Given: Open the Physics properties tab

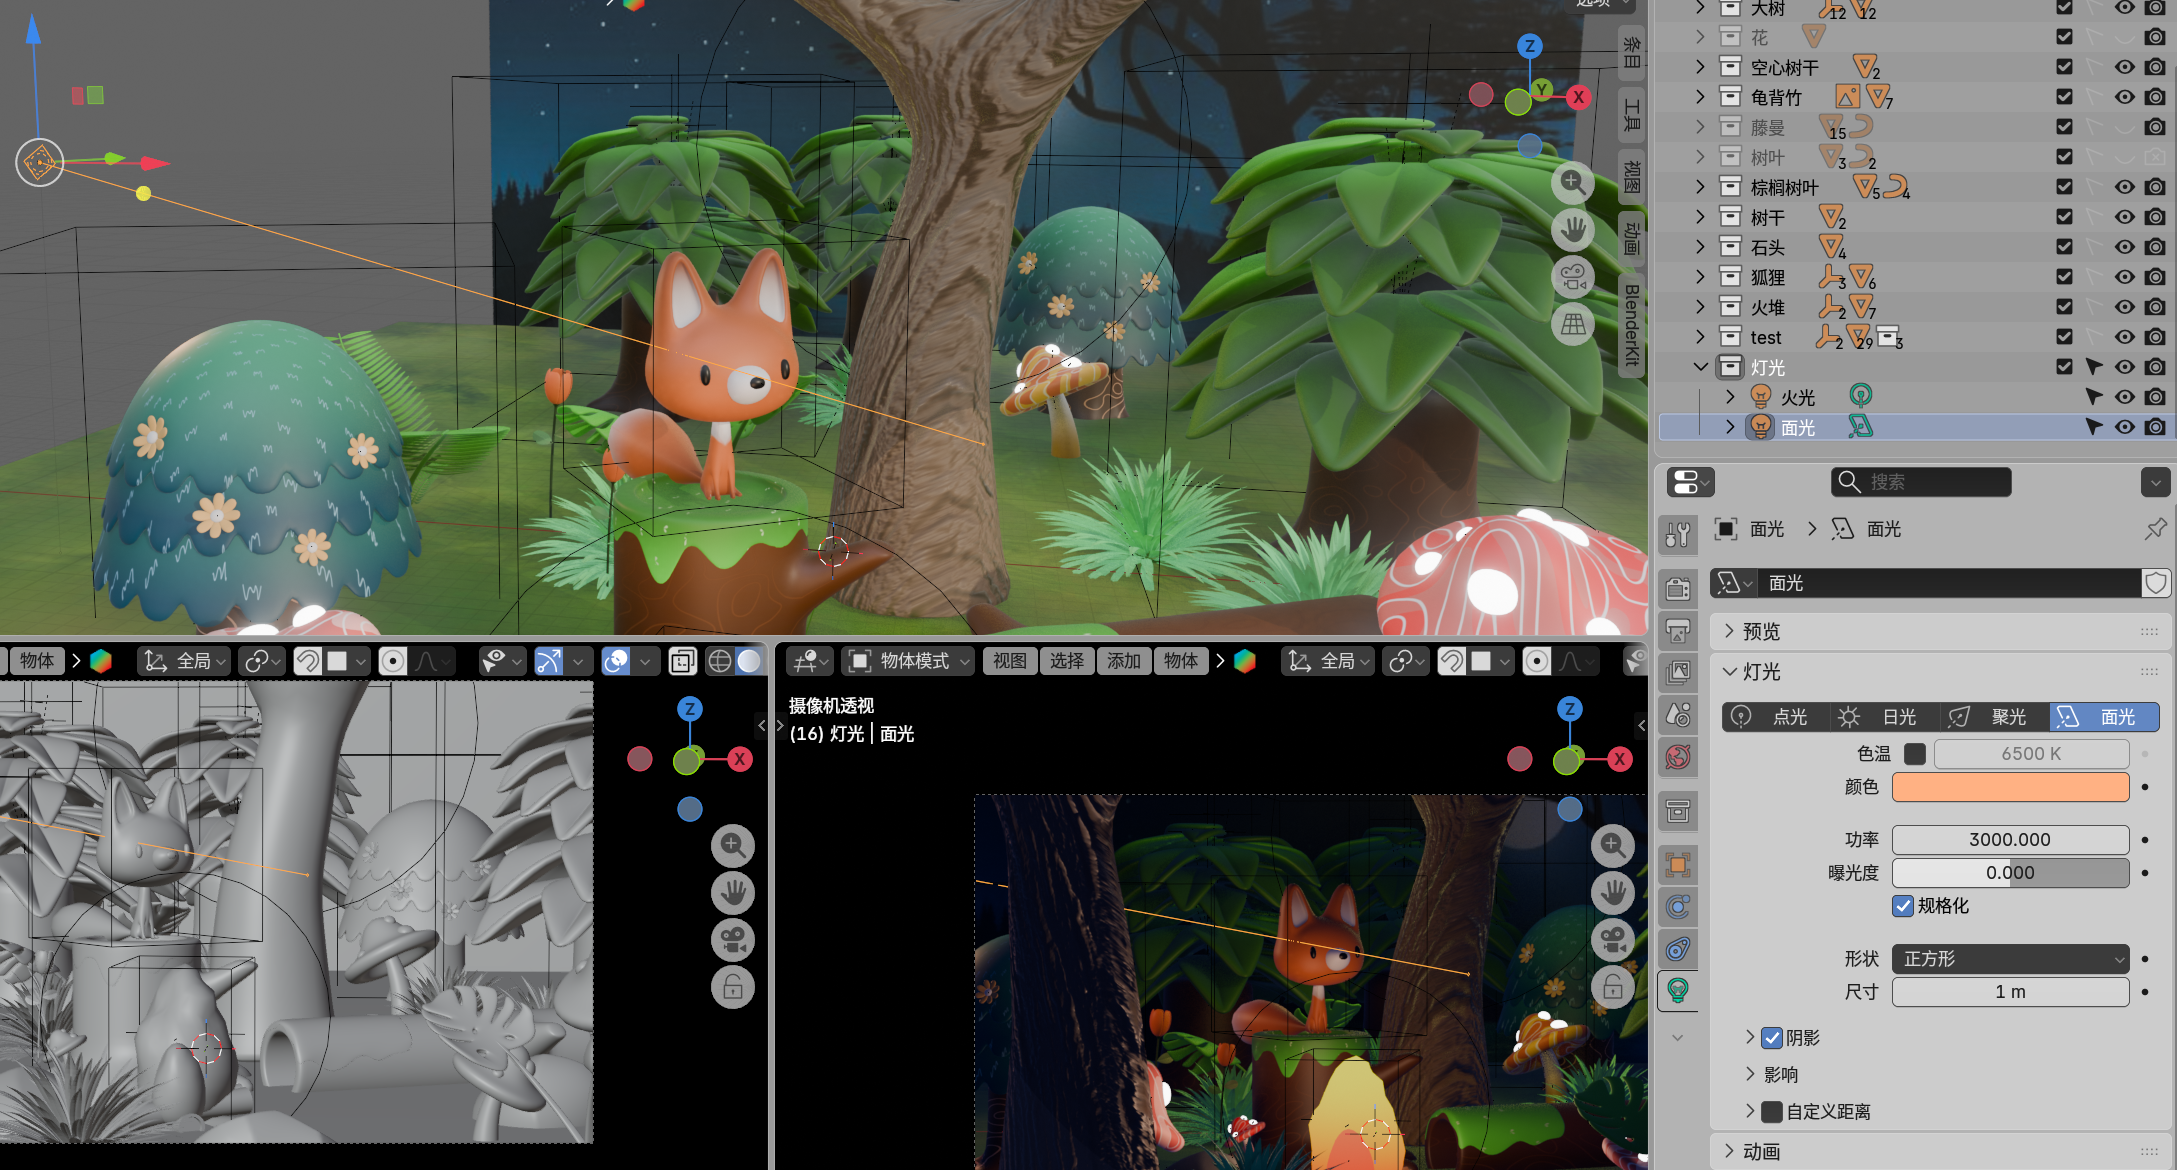Looking at the screenshot, I should click(x=1678, y=907).
